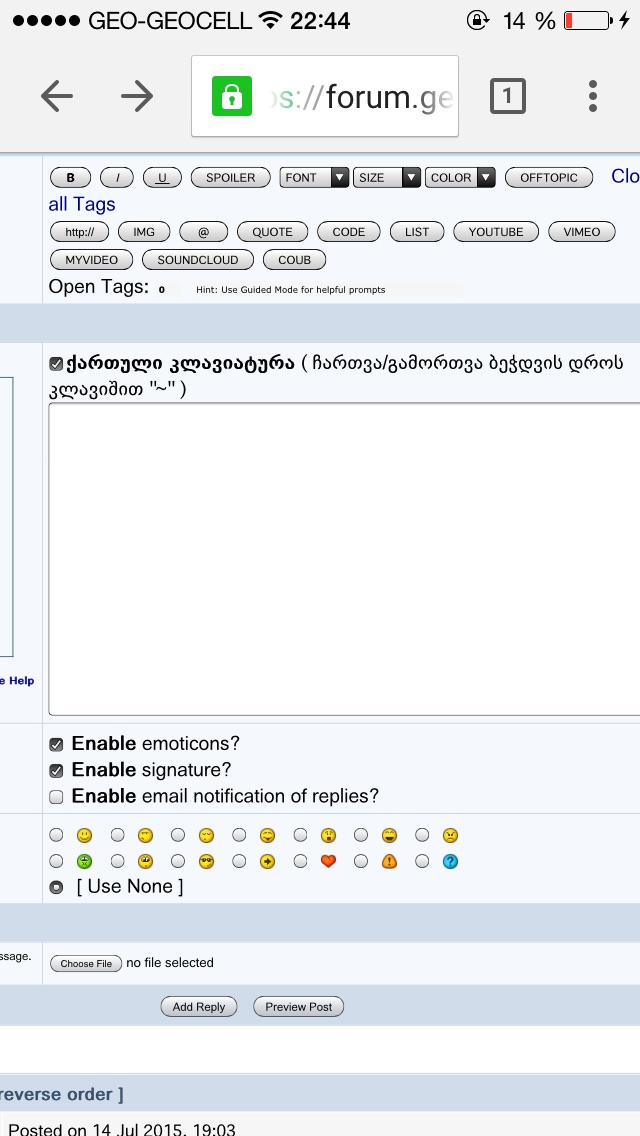The width and height of the screenshot is (640, 1136).
Task: Tap the green padlock security icon
Action: (x=232, y=96)
